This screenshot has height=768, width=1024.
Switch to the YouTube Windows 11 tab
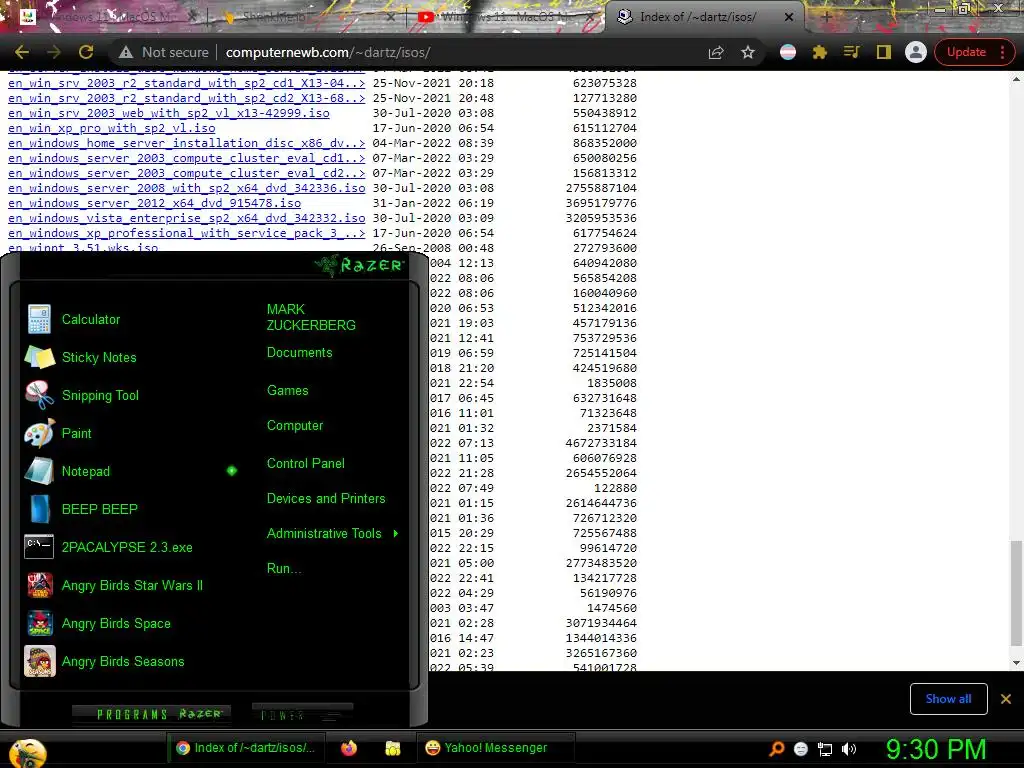coord(504,17)
